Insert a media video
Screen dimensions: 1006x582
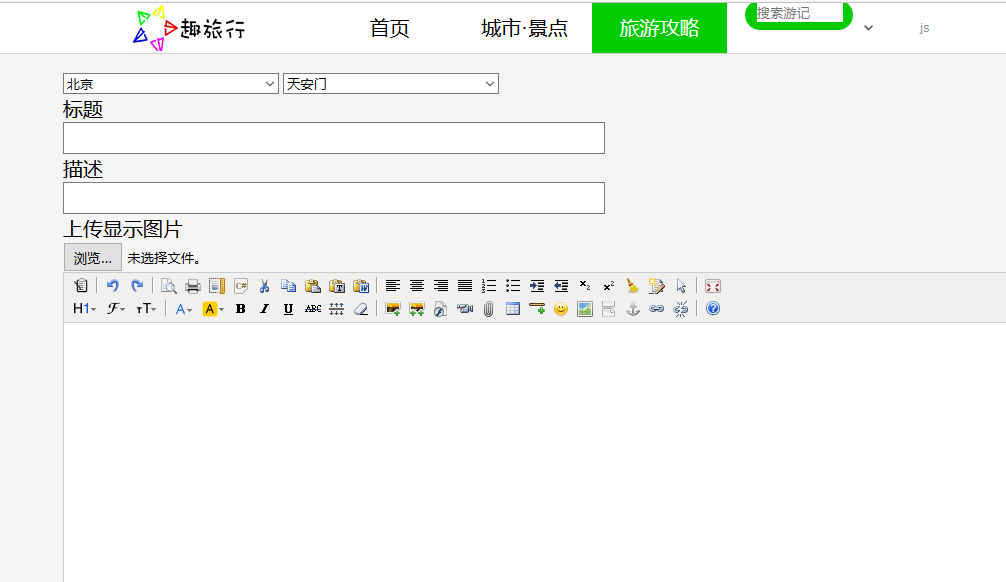(x=465, y=309)
